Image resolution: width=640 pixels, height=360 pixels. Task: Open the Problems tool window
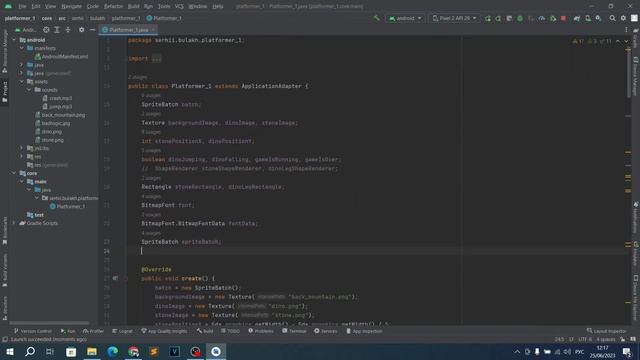pyautogui.click(x=261, y=331)
